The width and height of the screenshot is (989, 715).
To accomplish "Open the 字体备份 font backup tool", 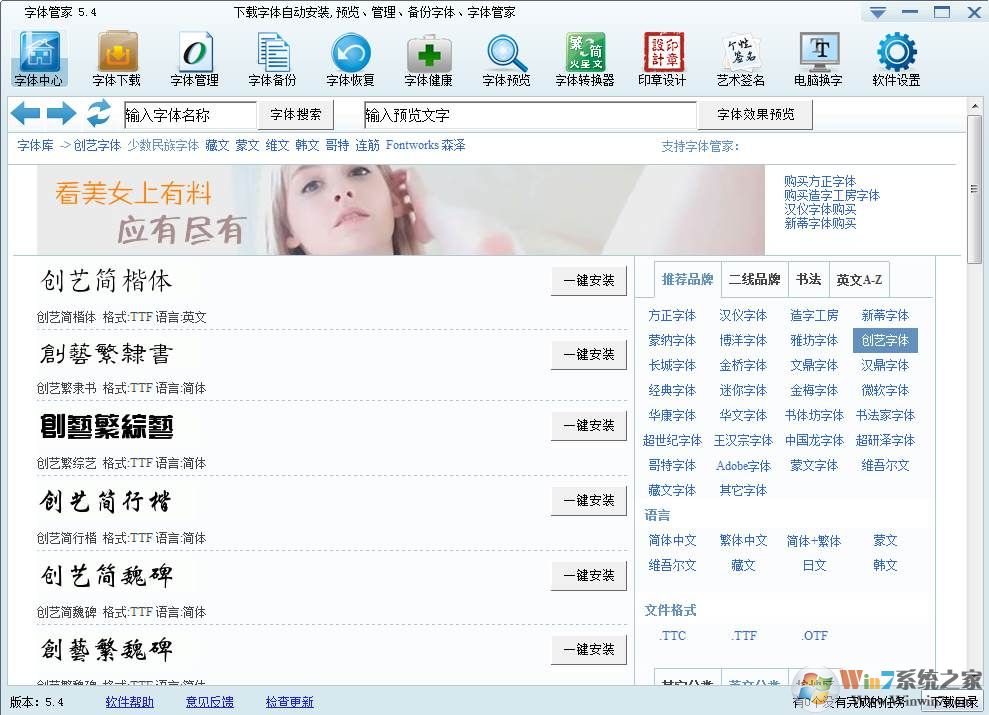I will 273,59.
